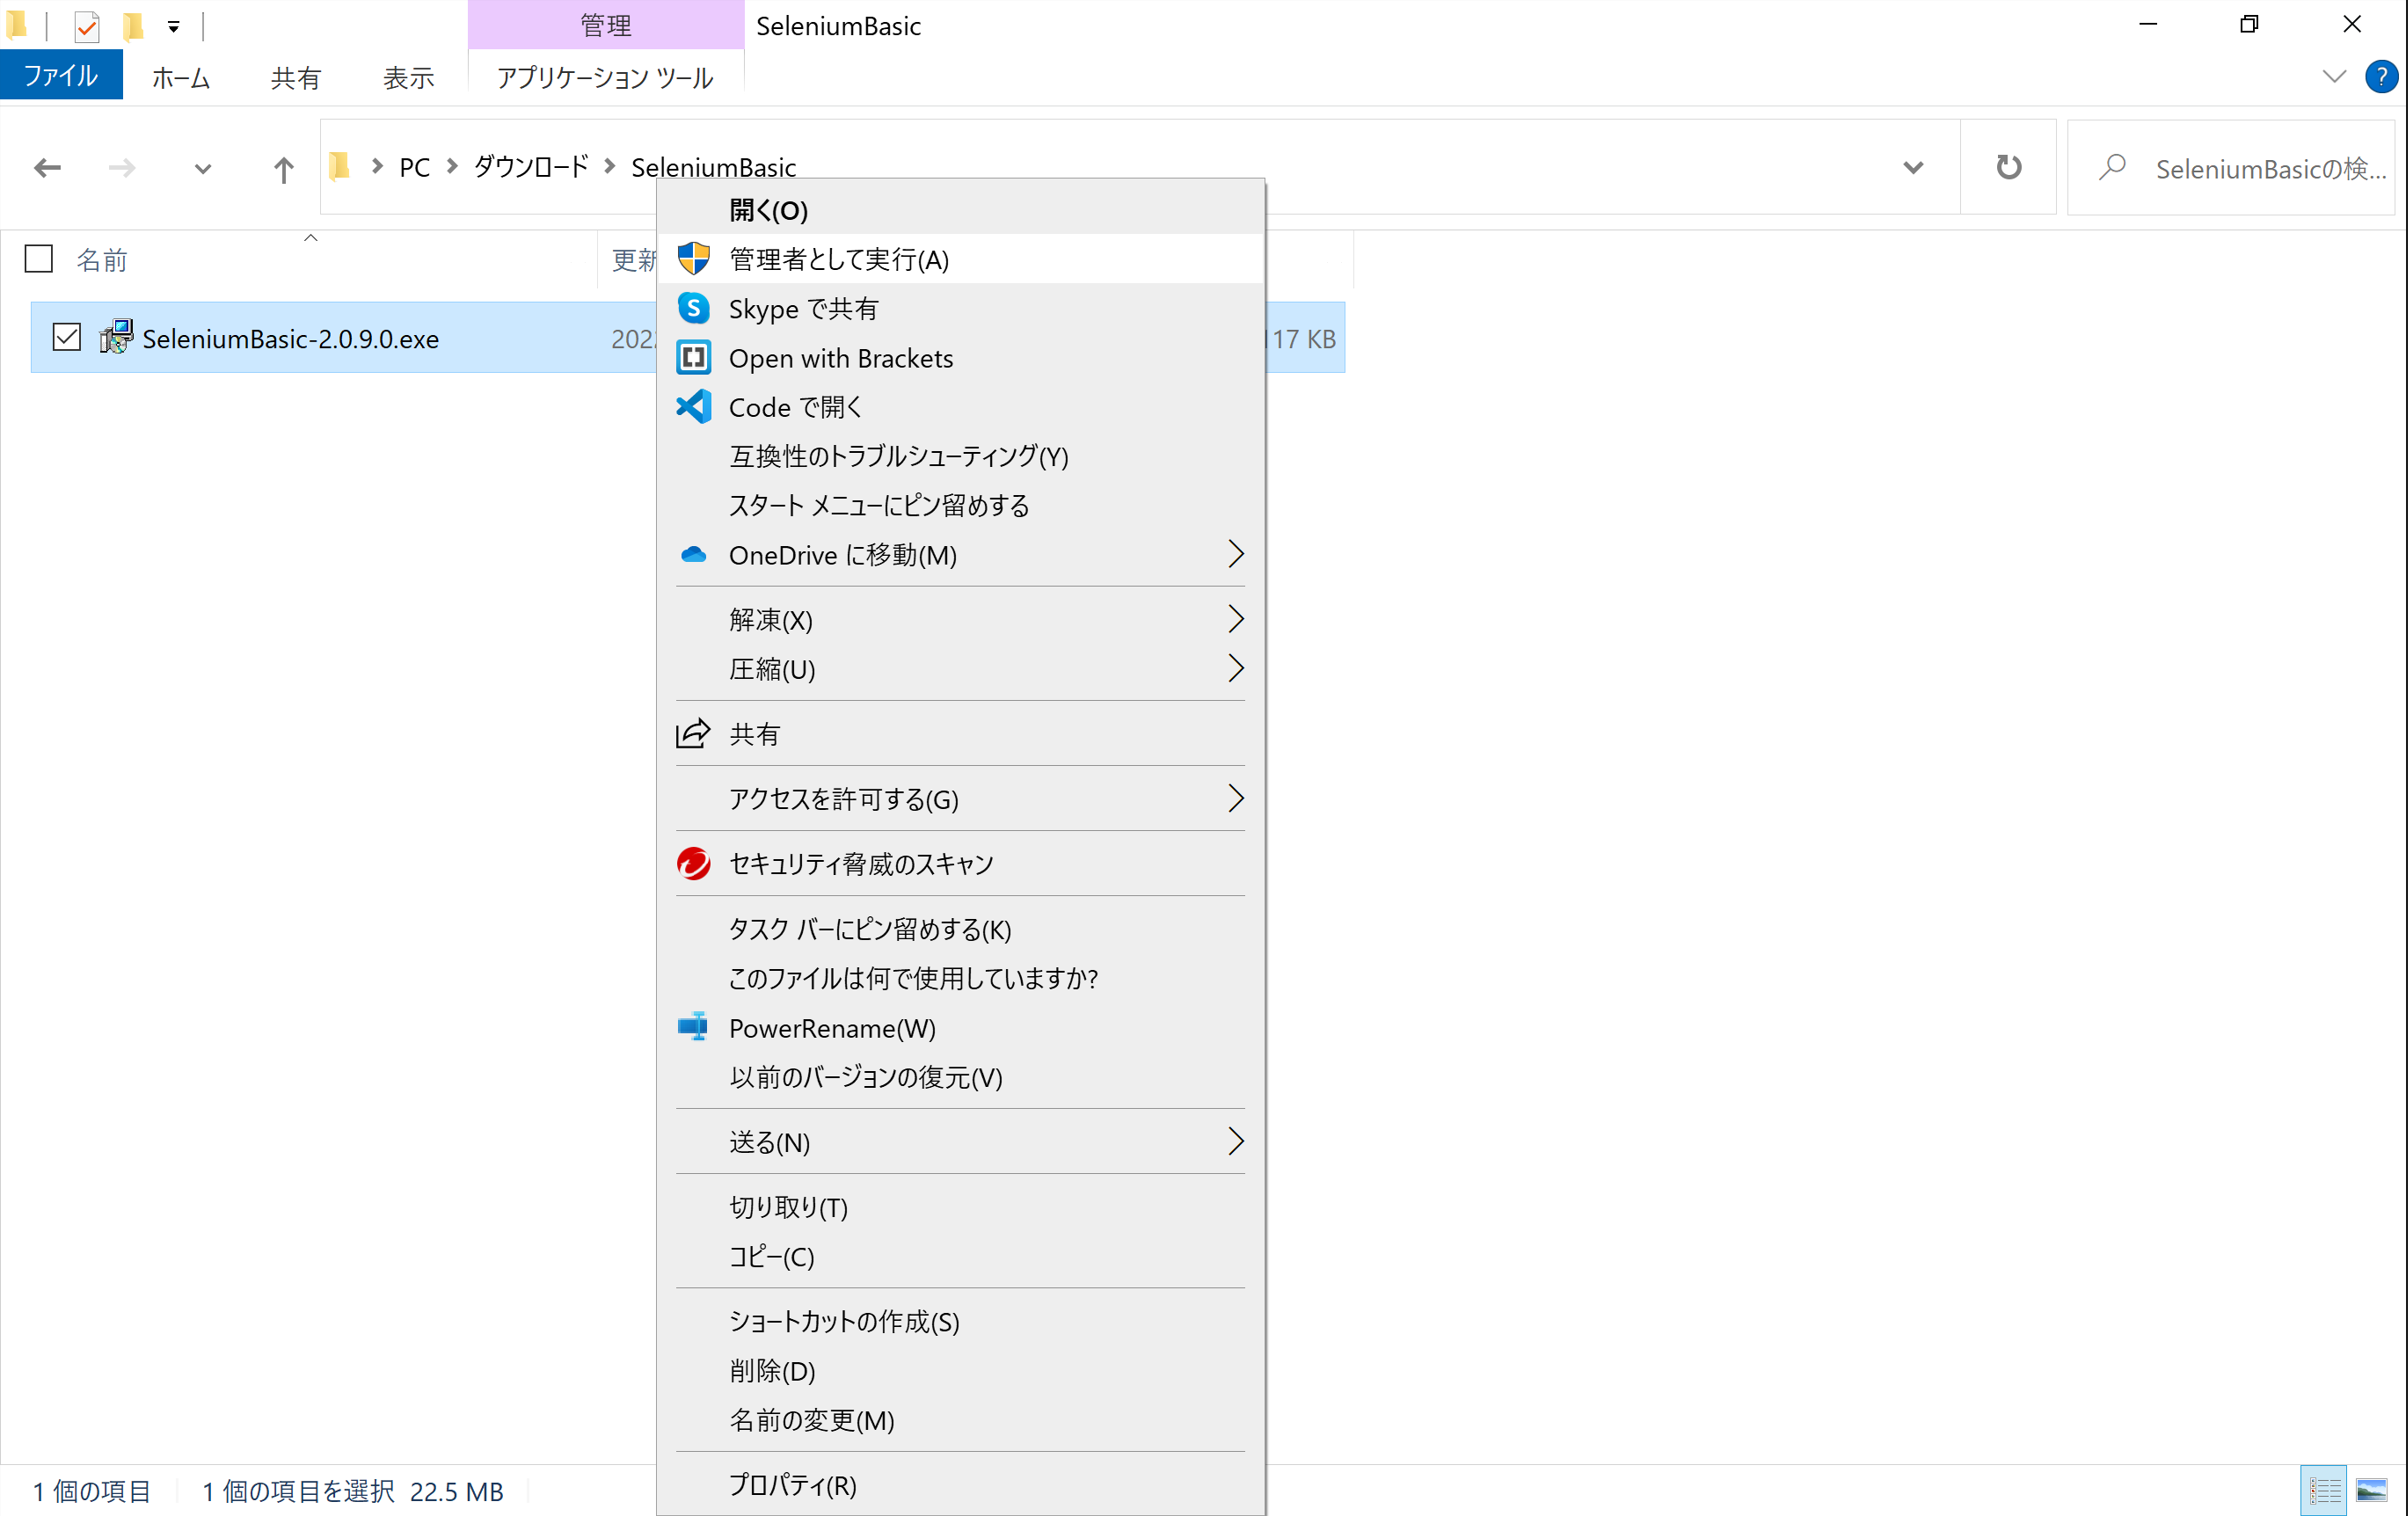2408x1516 pixels.
Task: Select 切り取り(T)
Action: click(x=960, y=1207)
